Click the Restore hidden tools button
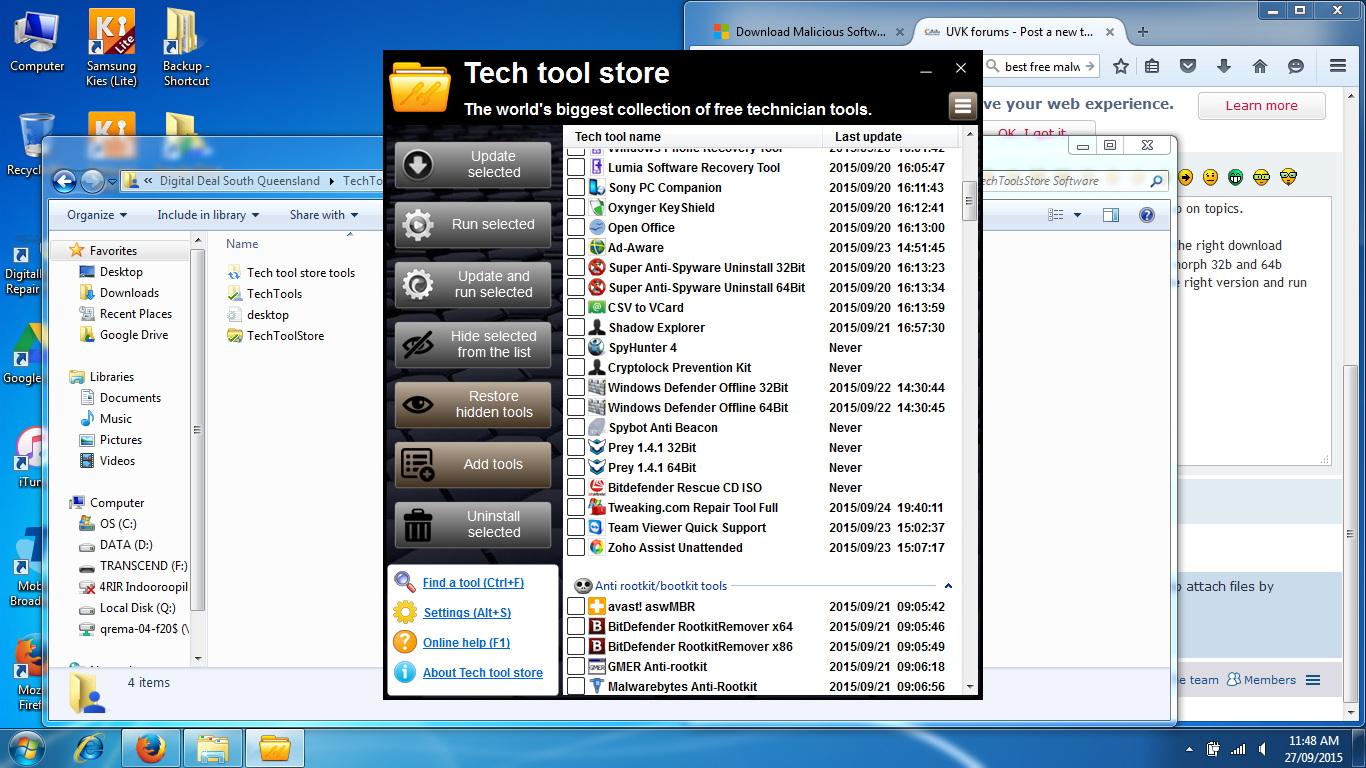Screen dimensions: 1366x768 473,405
